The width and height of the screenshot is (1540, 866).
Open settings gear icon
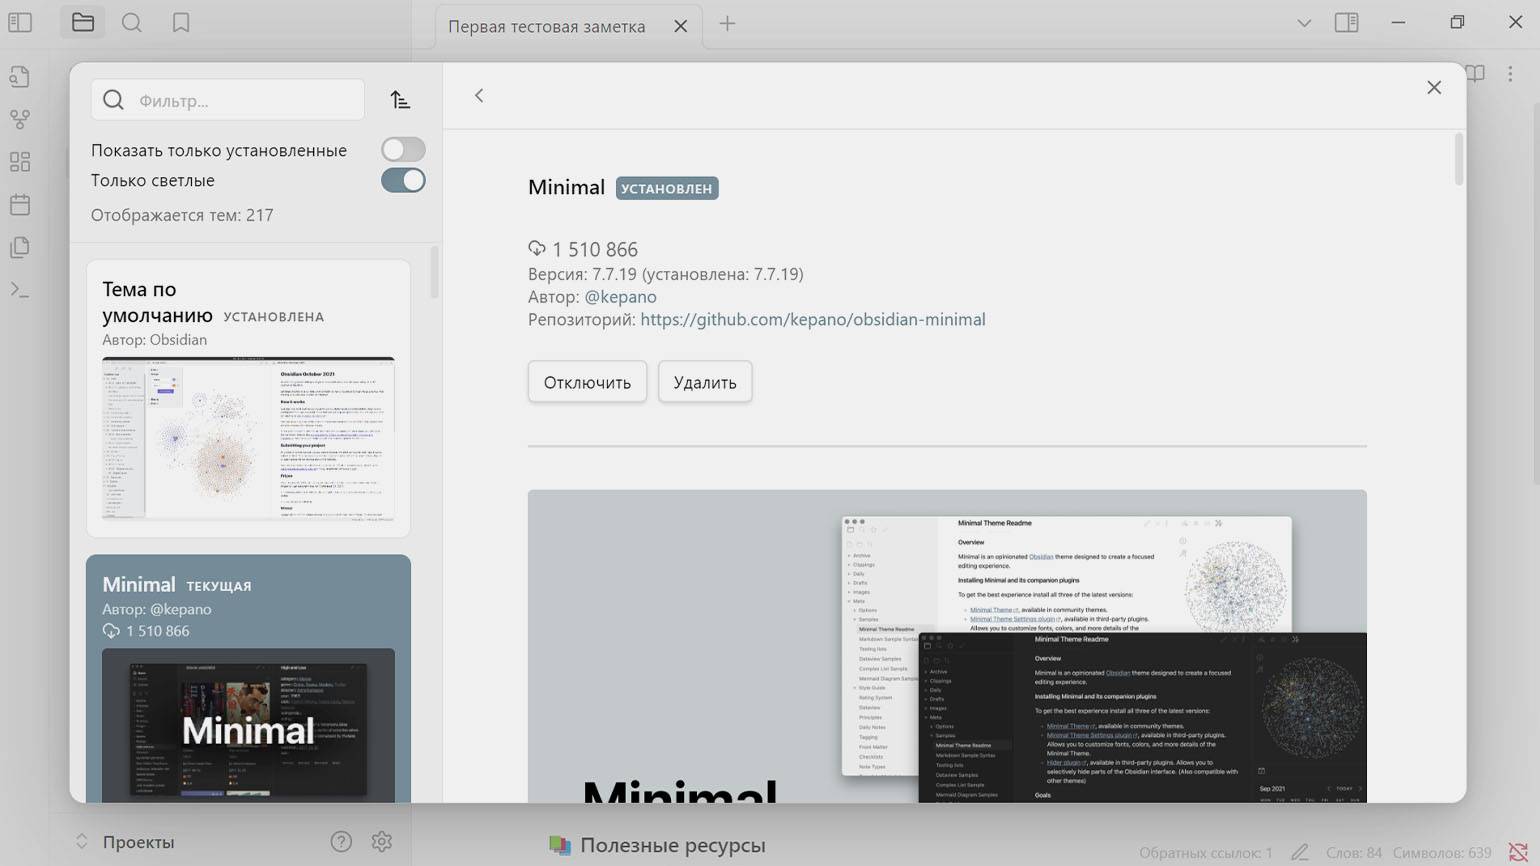tap(382, 842)
